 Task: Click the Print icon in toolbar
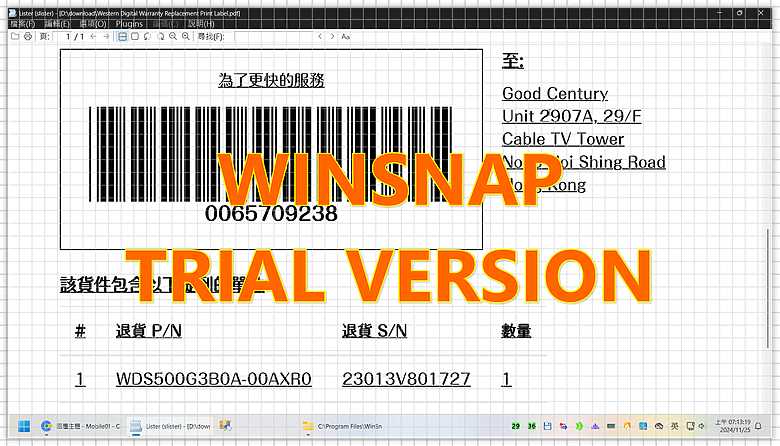28,36
